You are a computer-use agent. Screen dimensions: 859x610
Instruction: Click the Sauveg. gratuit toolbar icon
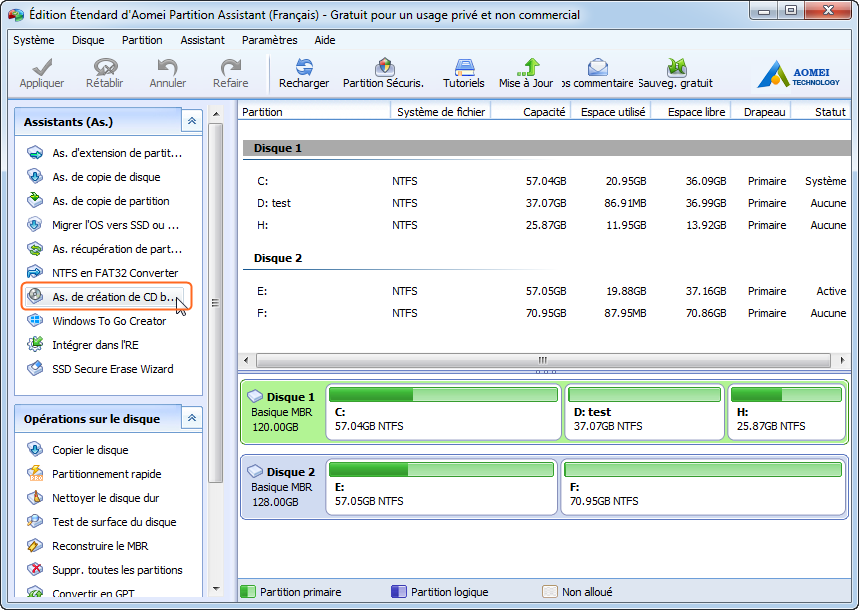pyautogui.click(x=677, y=67)
